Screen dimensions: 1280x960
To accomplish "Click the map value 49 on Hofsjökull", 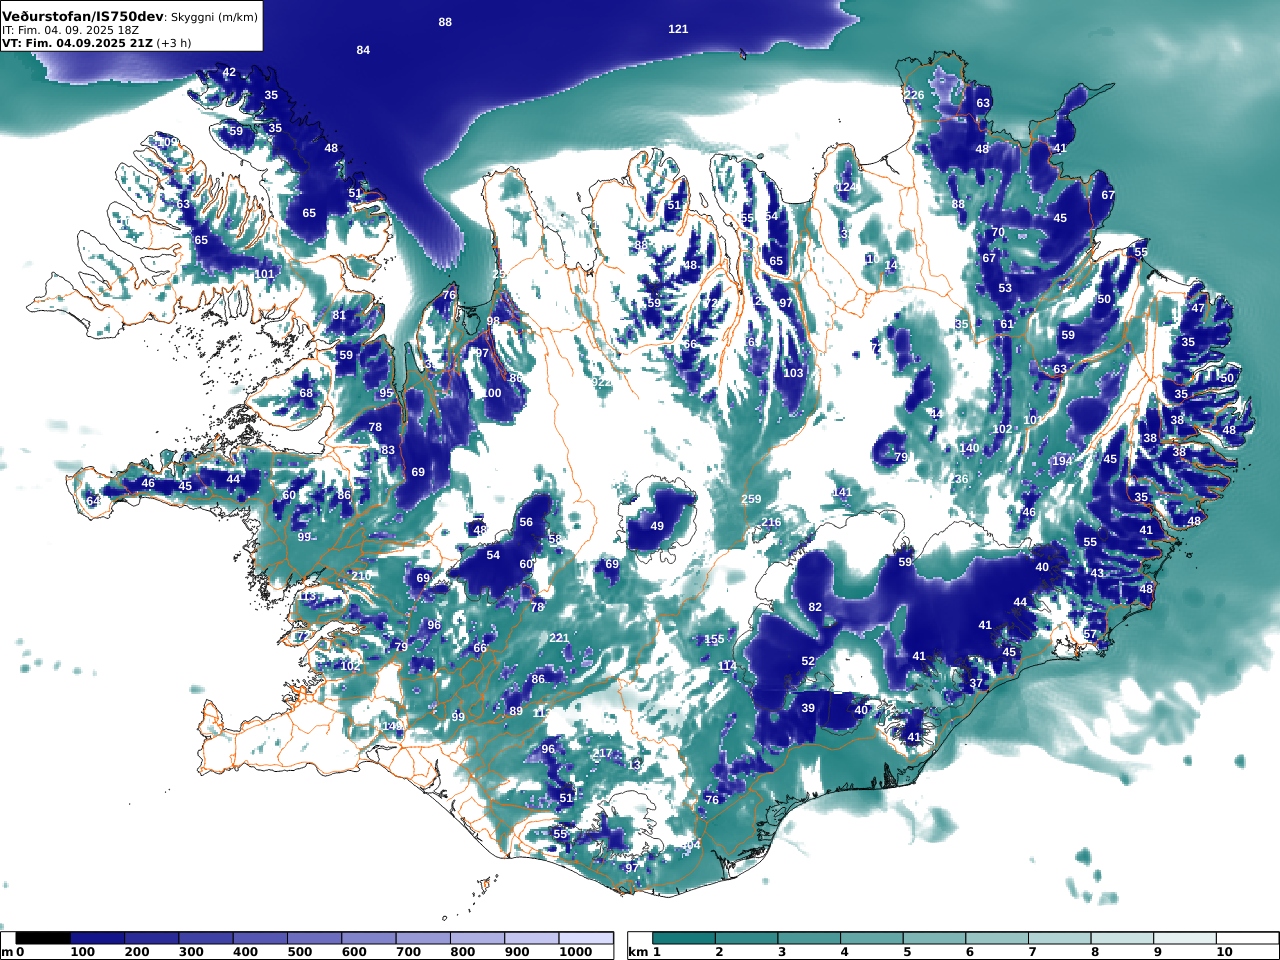I will (x=657, y=526).
